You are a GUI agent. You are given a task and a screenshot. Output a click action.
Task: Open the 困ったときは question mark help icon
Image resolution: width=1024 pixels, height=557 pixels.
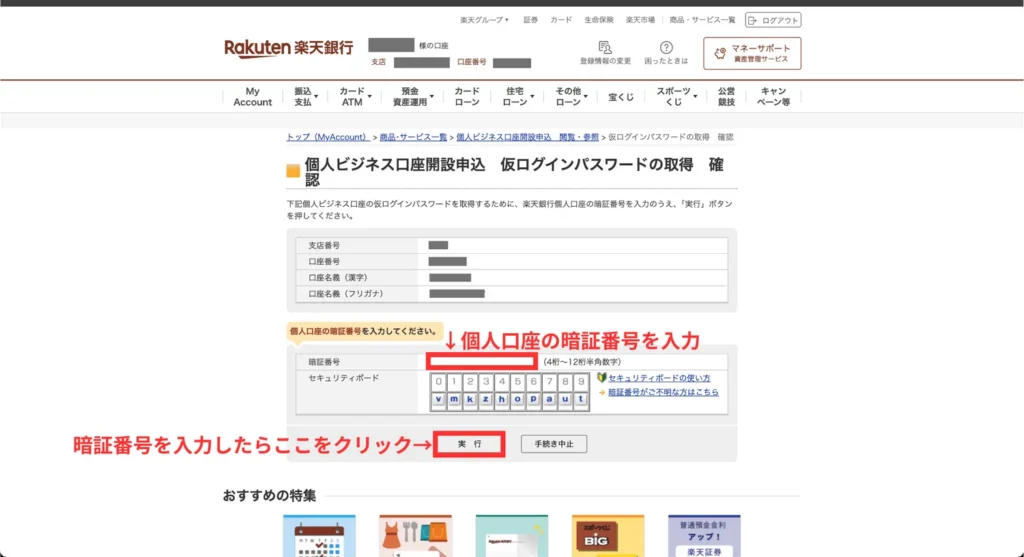point(666,47)
